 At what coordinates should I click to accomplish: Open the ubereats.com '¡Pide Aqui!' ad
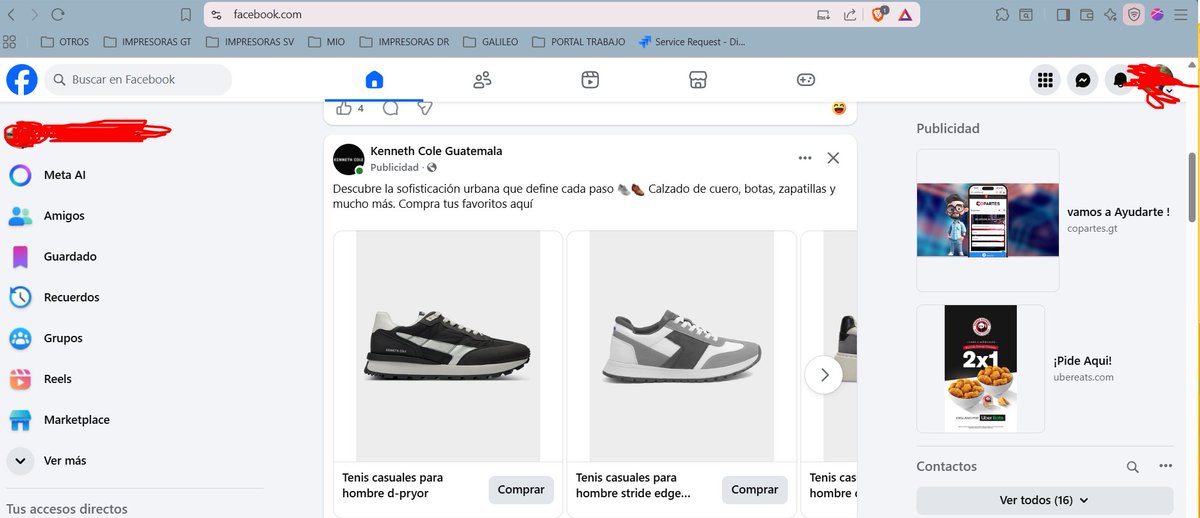(x=1045, y=369)
